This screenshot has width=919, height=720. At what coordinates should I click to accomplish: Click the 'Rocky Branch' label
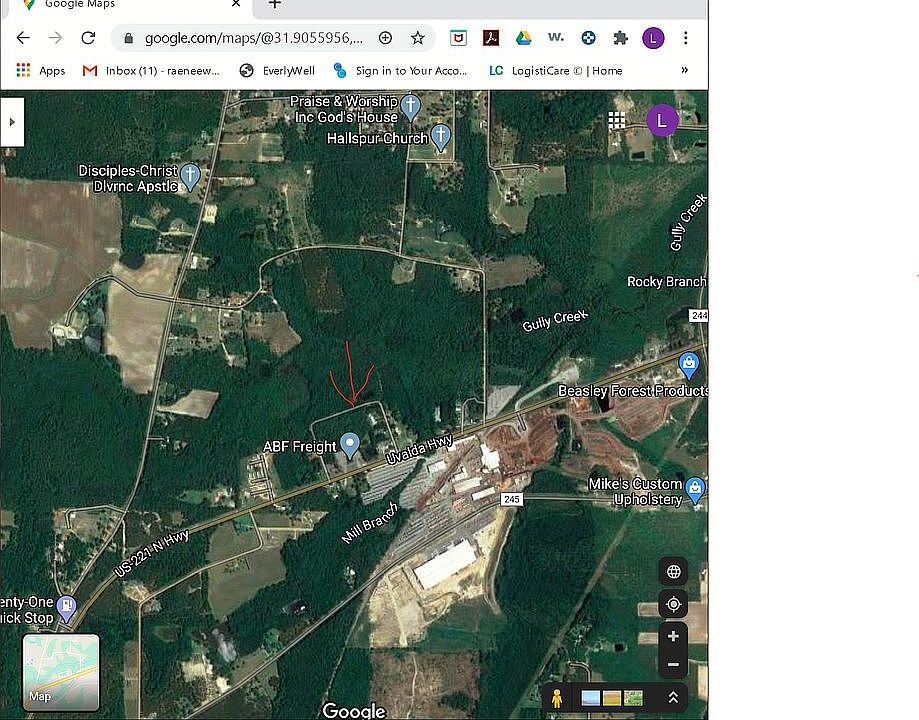(x=666, y=281)
